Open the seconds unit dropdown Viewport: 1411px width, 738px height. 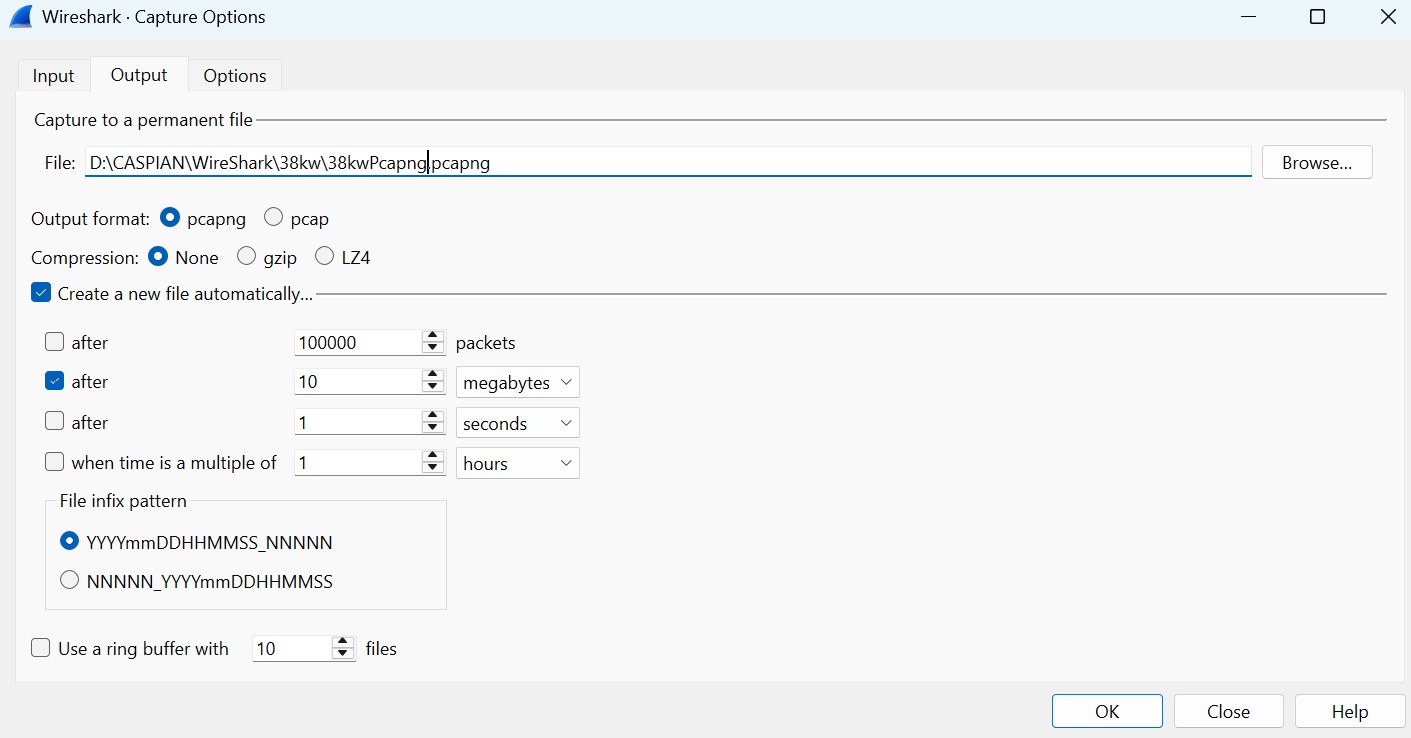517,422
